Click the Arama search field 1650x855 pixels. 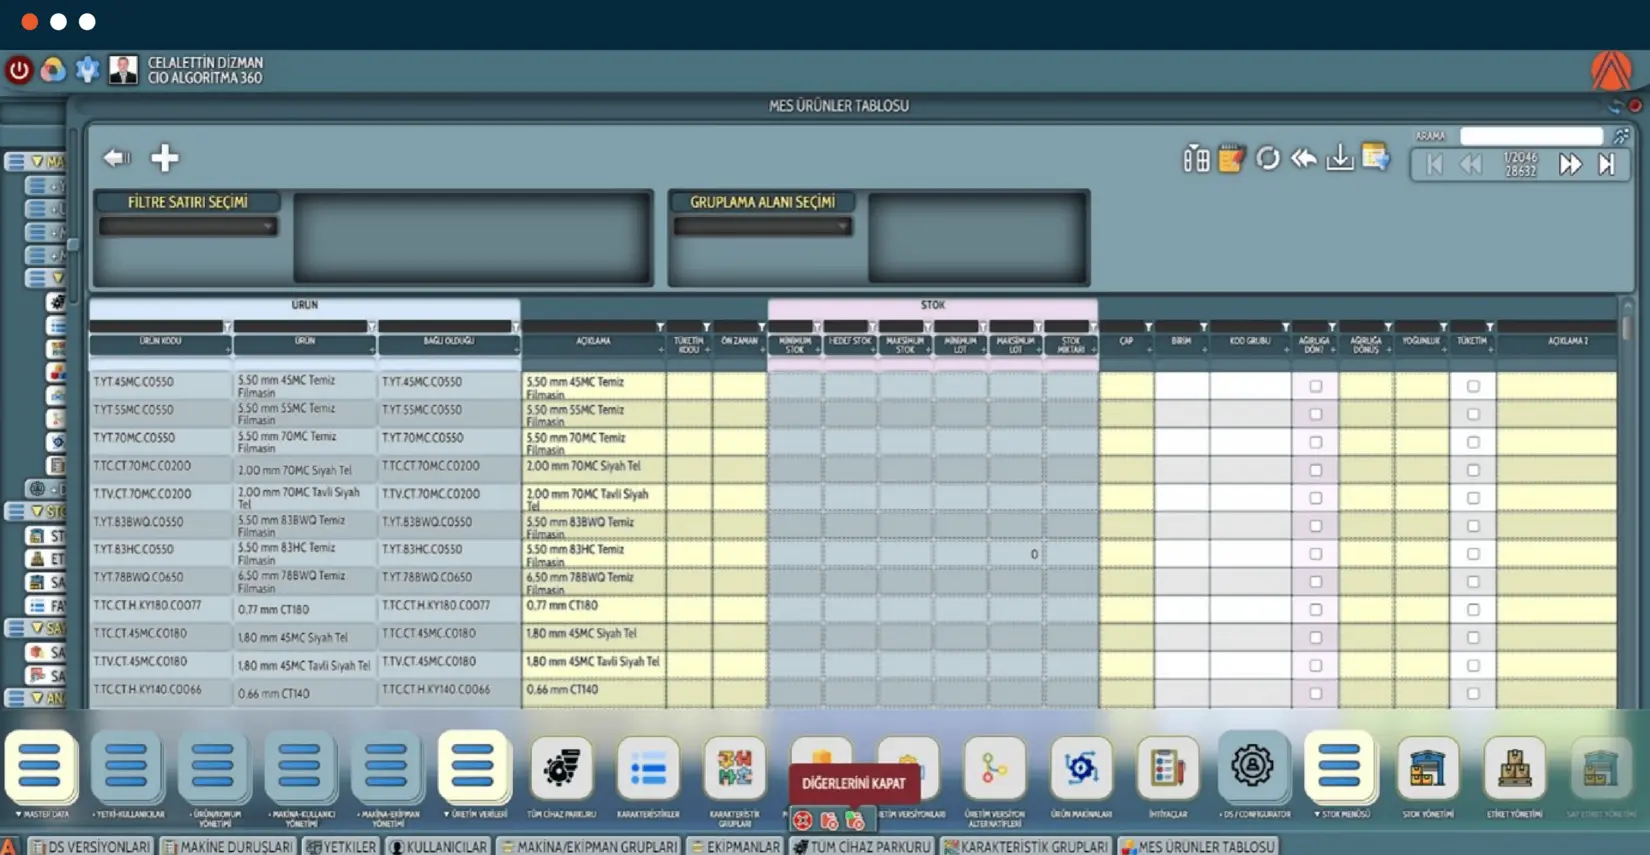pyautogui.click(x=1530, y=136)
